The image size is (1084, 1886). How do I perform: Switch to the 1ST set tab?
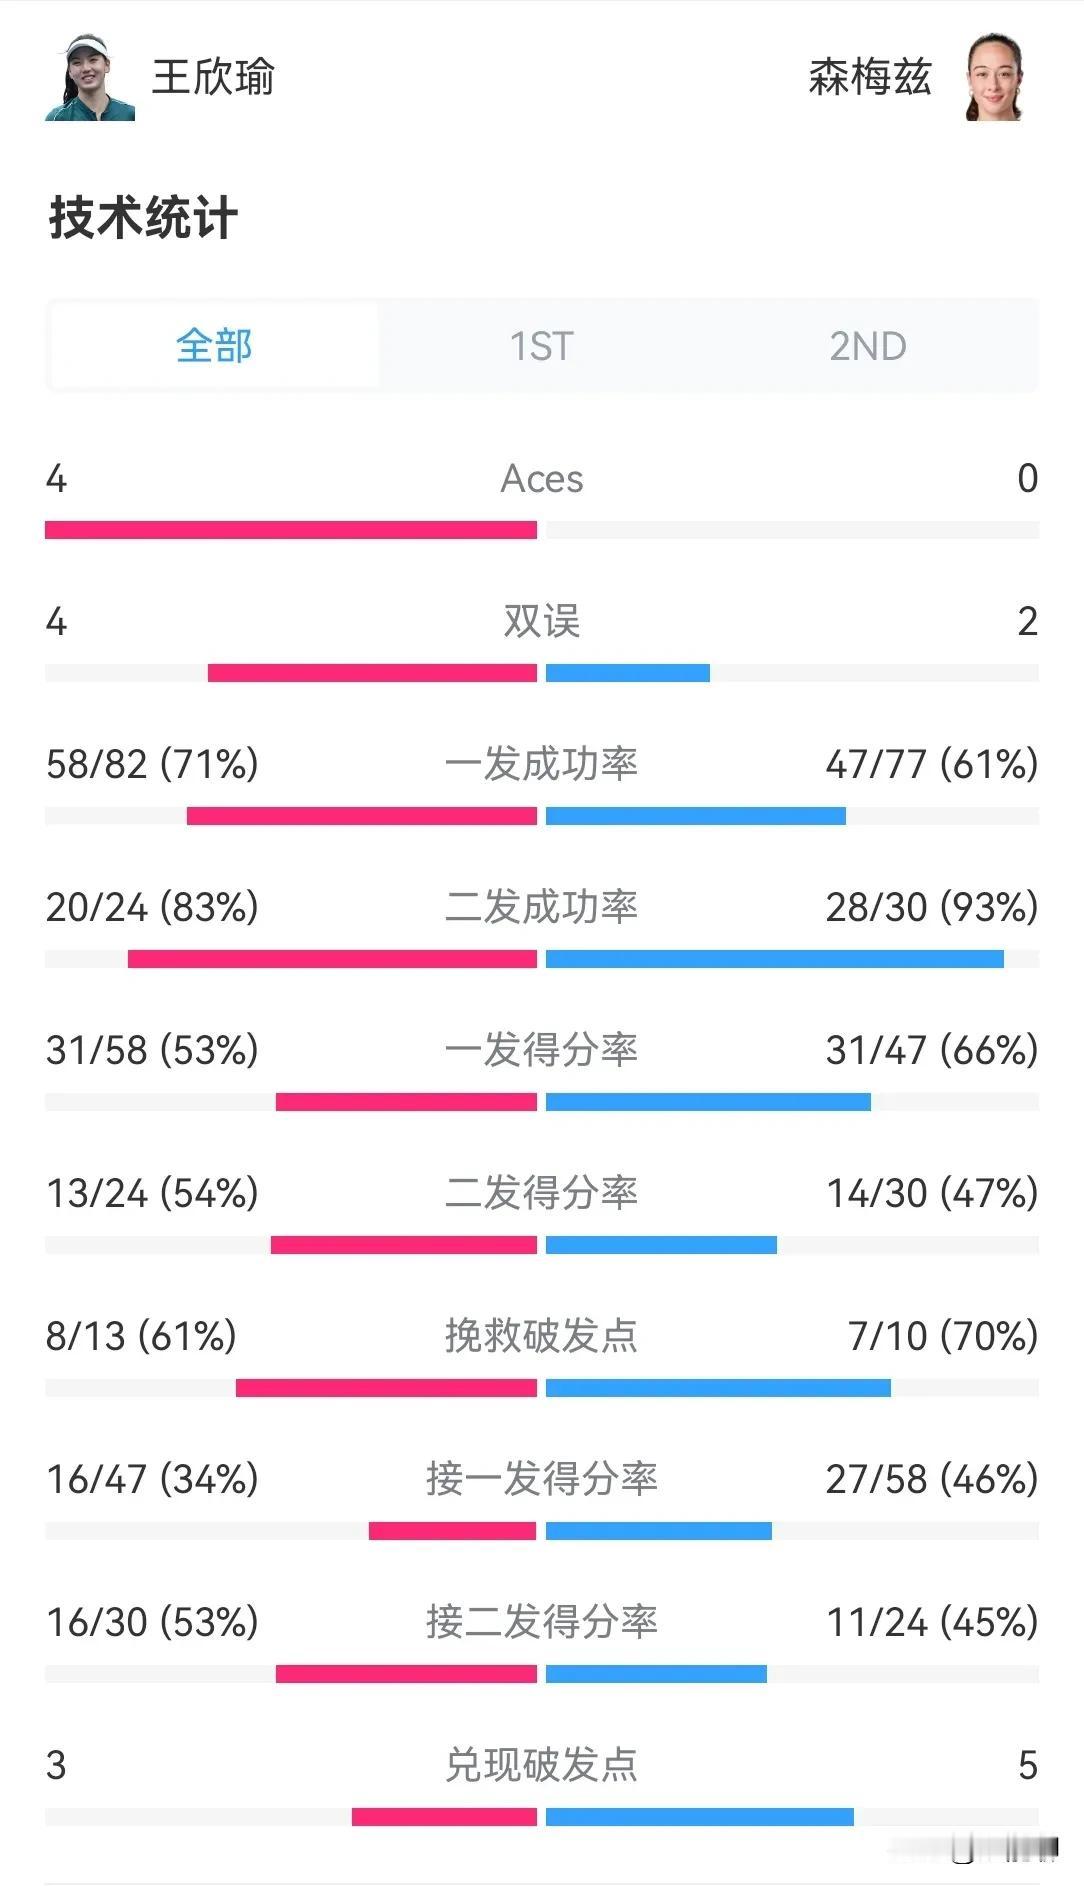coord(541,346)
